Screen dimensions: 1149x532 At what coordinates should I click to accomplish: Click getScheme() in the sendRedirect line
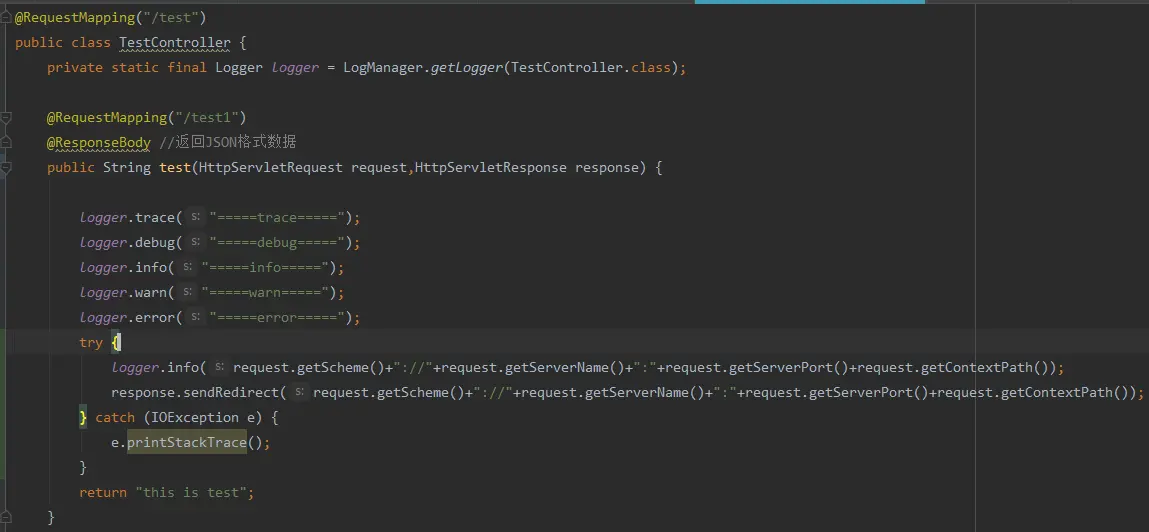[421, 393]
